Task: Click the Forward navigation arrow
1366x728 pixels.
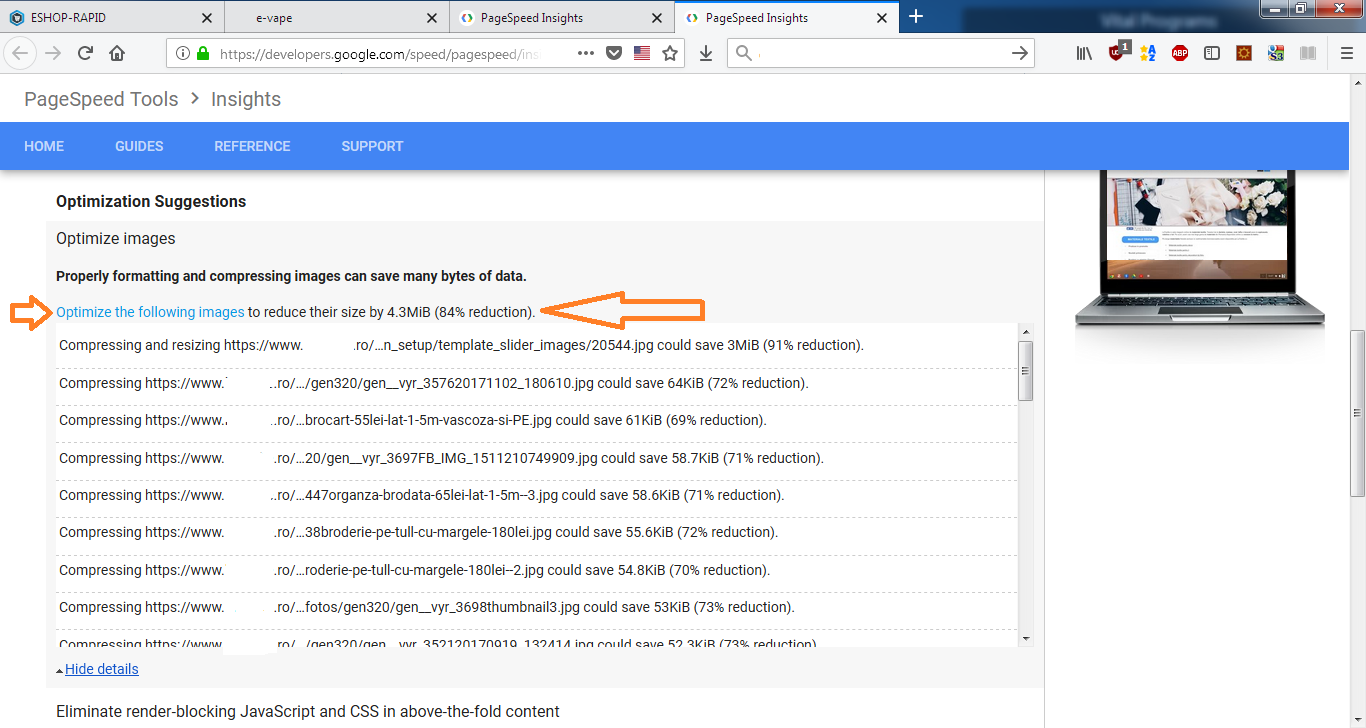Action: point(53,53)
